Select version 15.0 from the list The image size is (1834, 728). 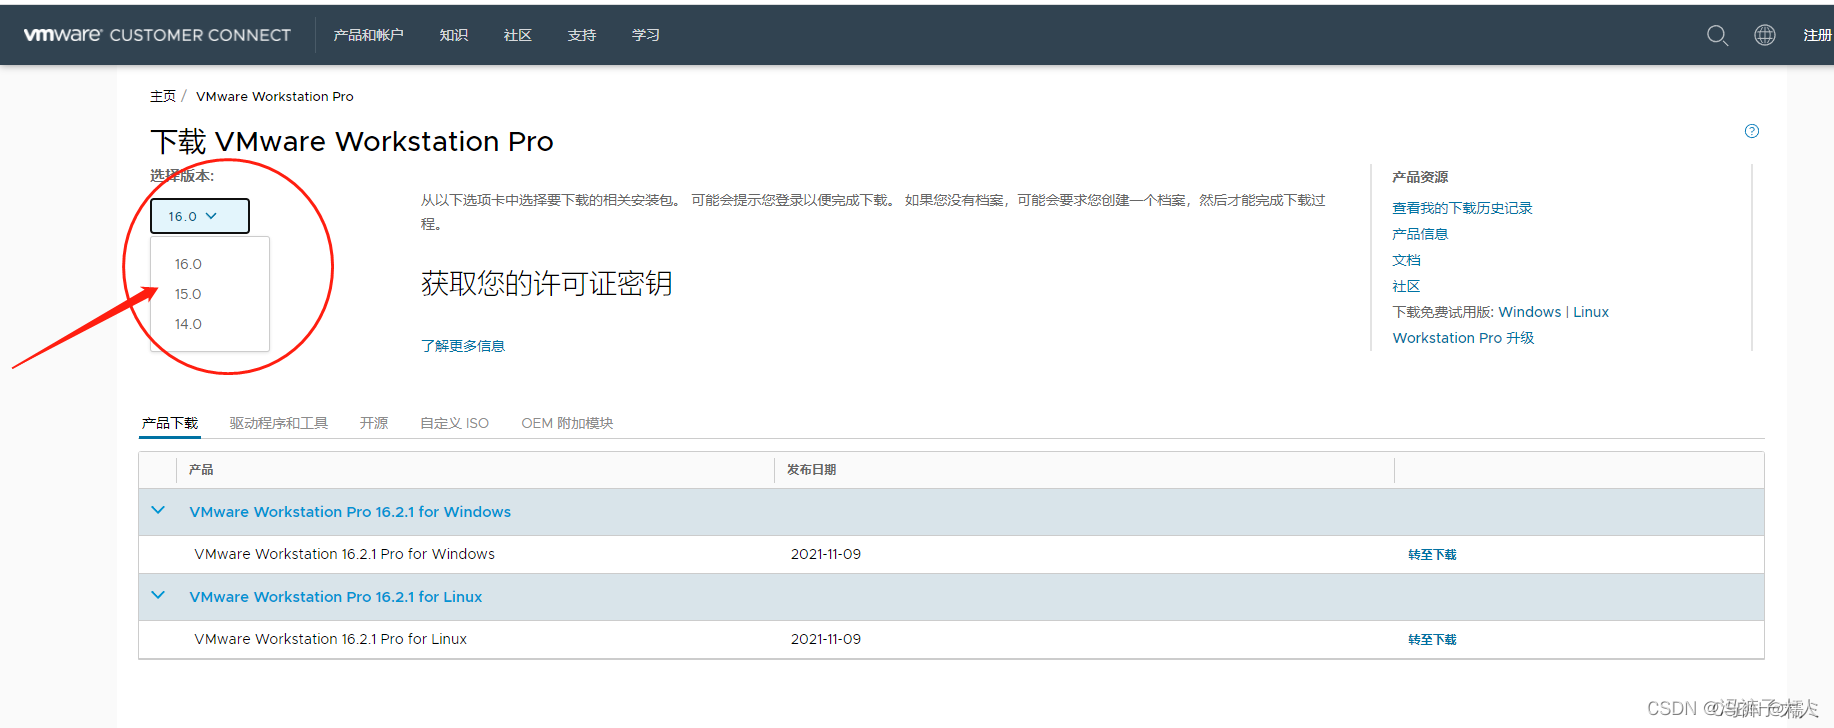click(188, 294)
